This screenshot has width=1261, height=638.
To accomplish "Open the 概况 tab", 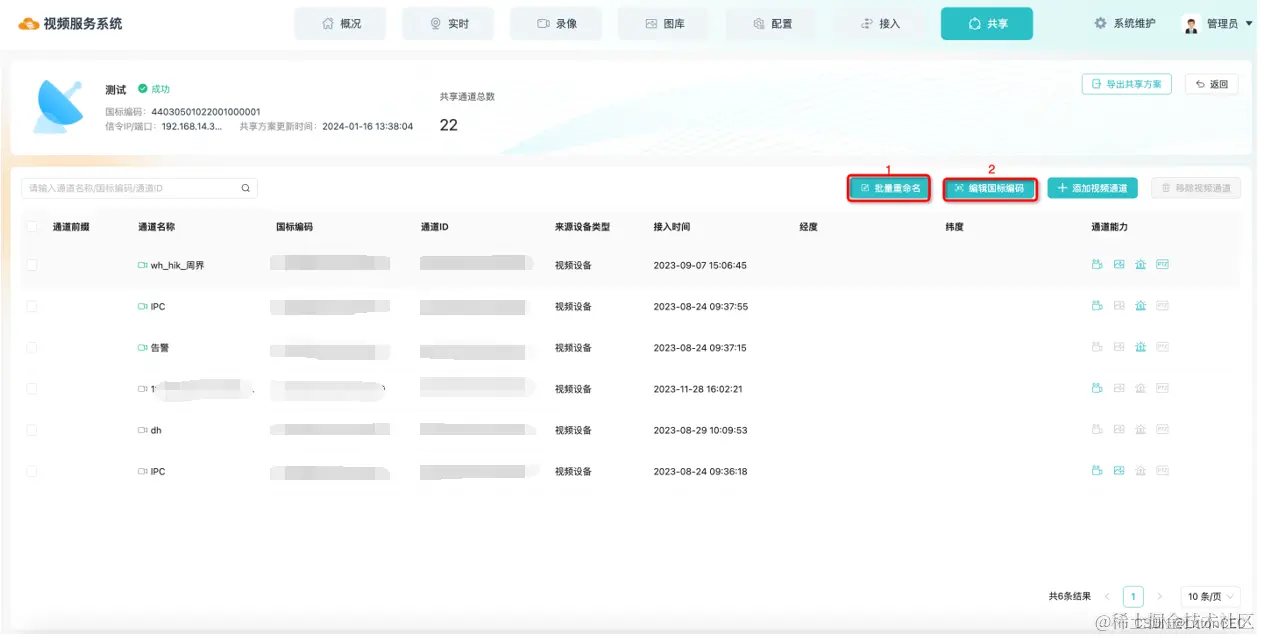I will (x=340, y=23).
